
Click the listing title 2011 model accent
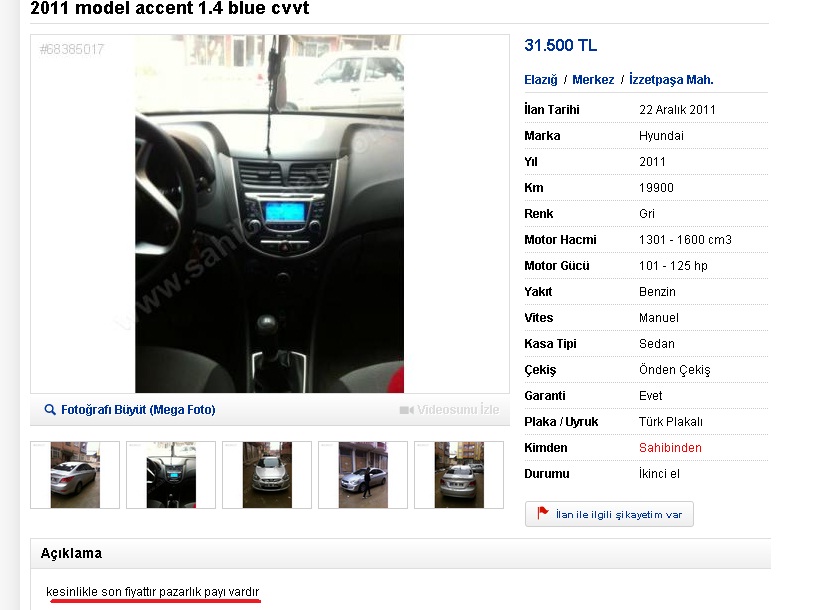pos(169,8)
